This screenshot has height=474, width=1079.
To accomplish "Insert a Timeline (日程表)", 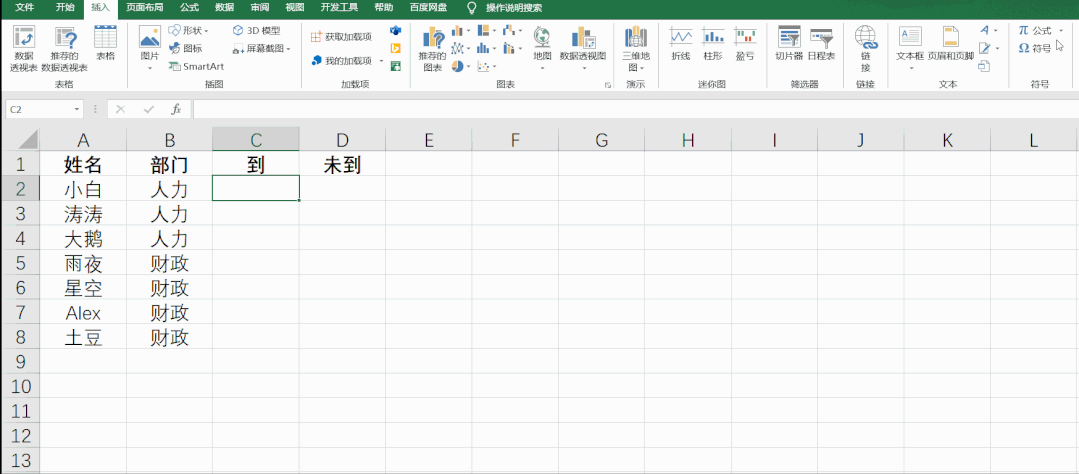I will (821, 43).
